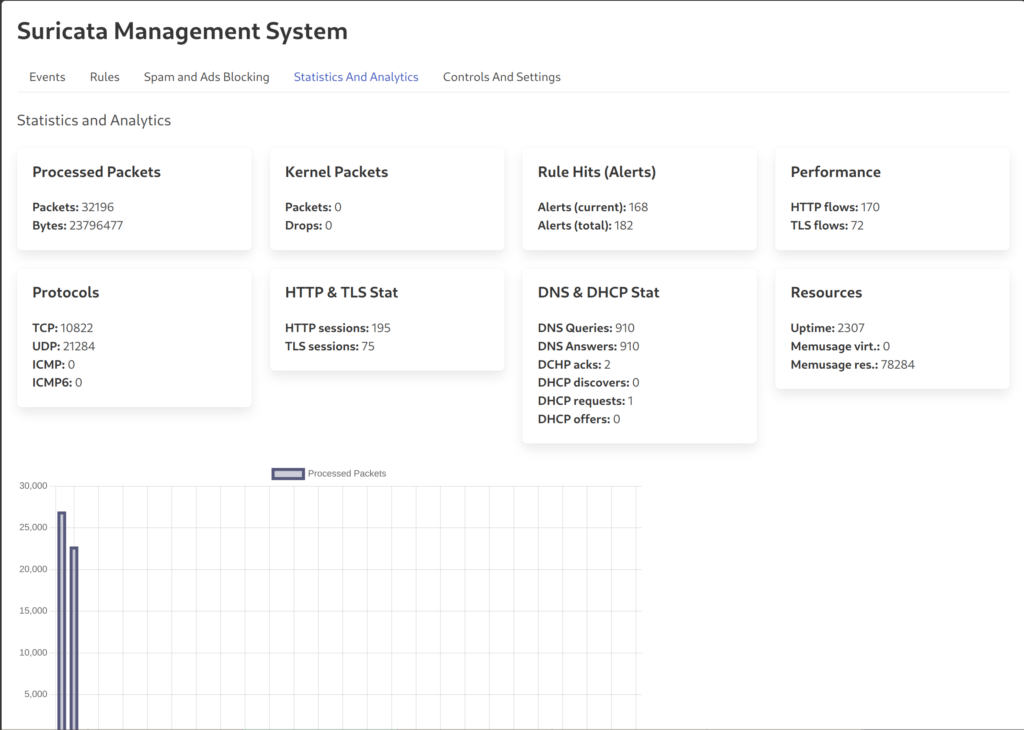Image resolution: width=1024 pixels, height=730 pixels.
Task: Click the Rule Hits (Alerts) card
Action: tap(639, 198)
